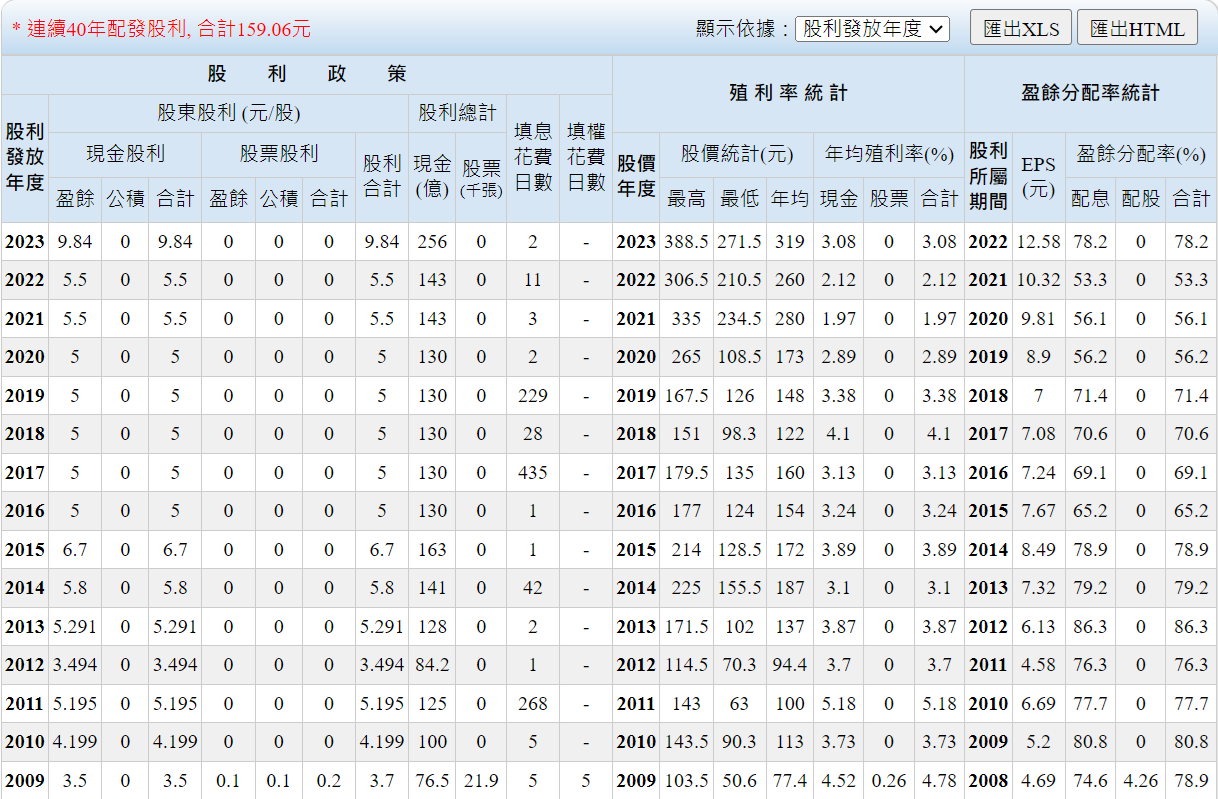Image resolution: width=1218 pixels, height=799 pixels.
Task: Select the 2023 dividend year row label
Action: pos(24,242)
